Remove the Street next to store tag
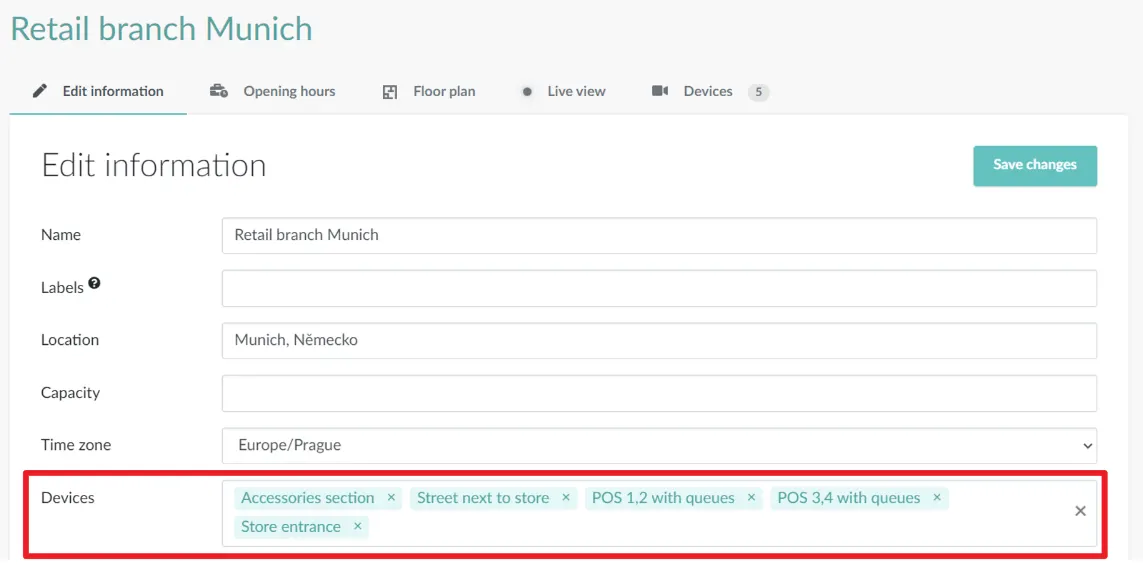 click(x=566, y=498)
